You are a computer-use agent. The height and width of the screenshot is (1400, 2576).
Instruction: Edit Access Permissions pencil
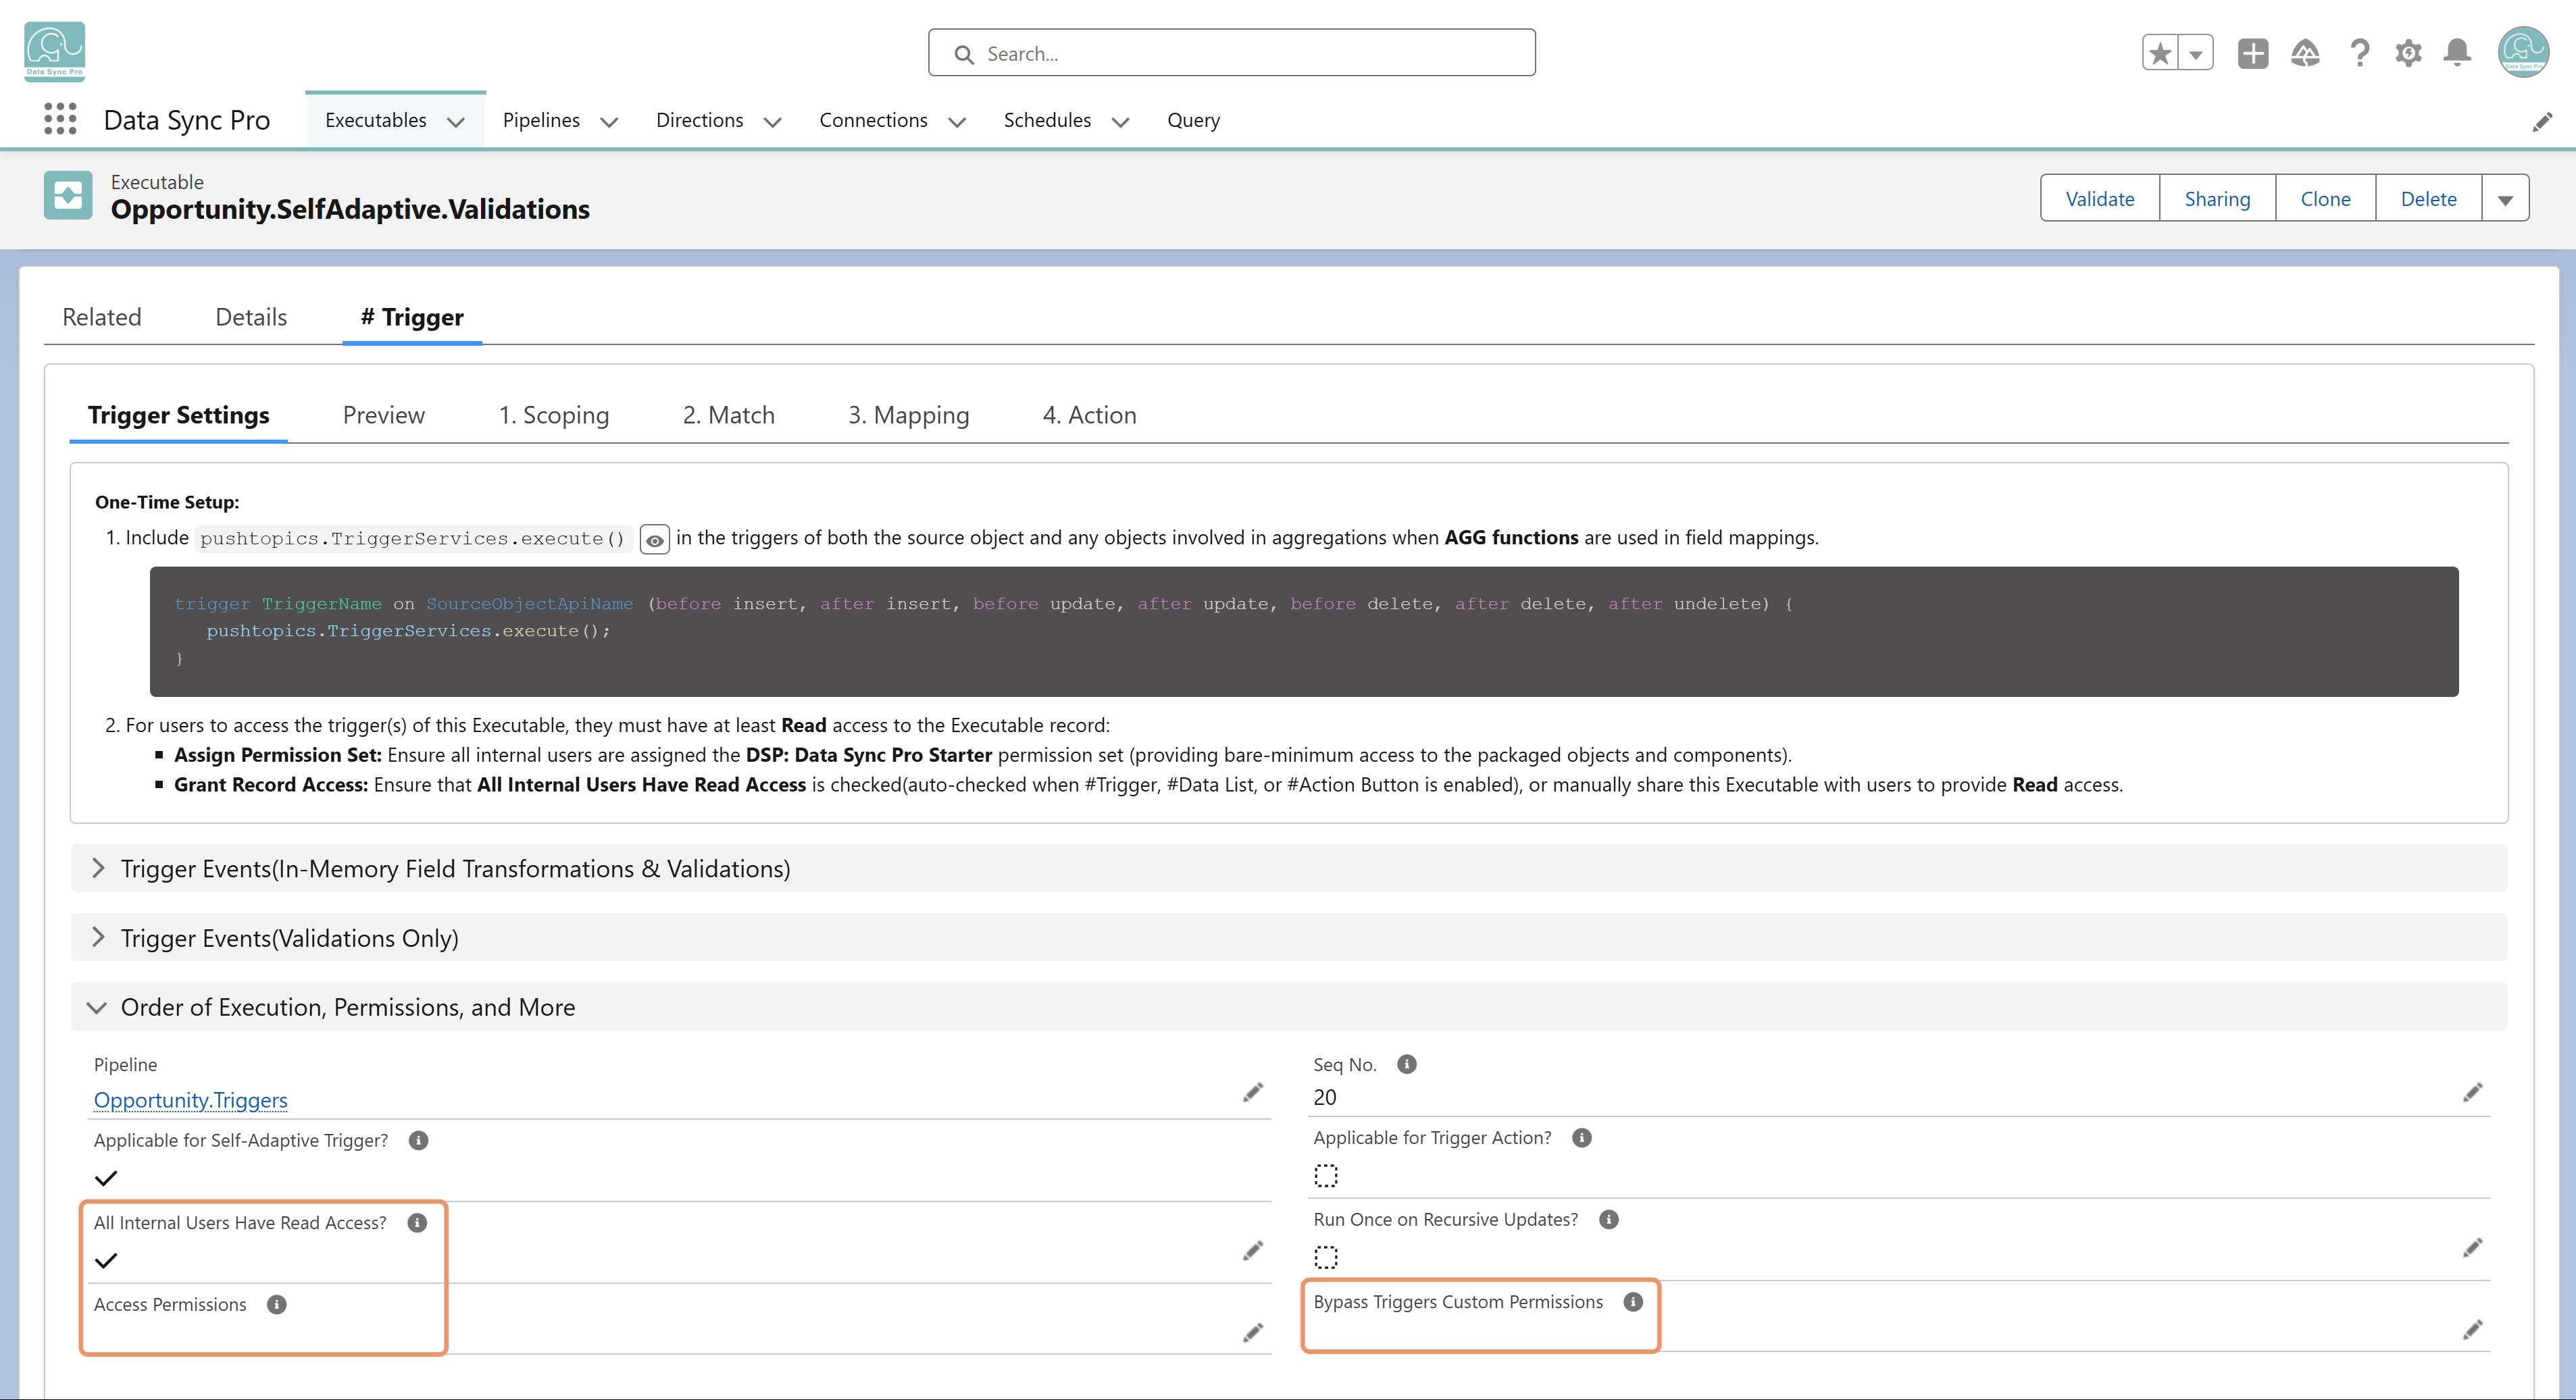coord(1253,1332)
